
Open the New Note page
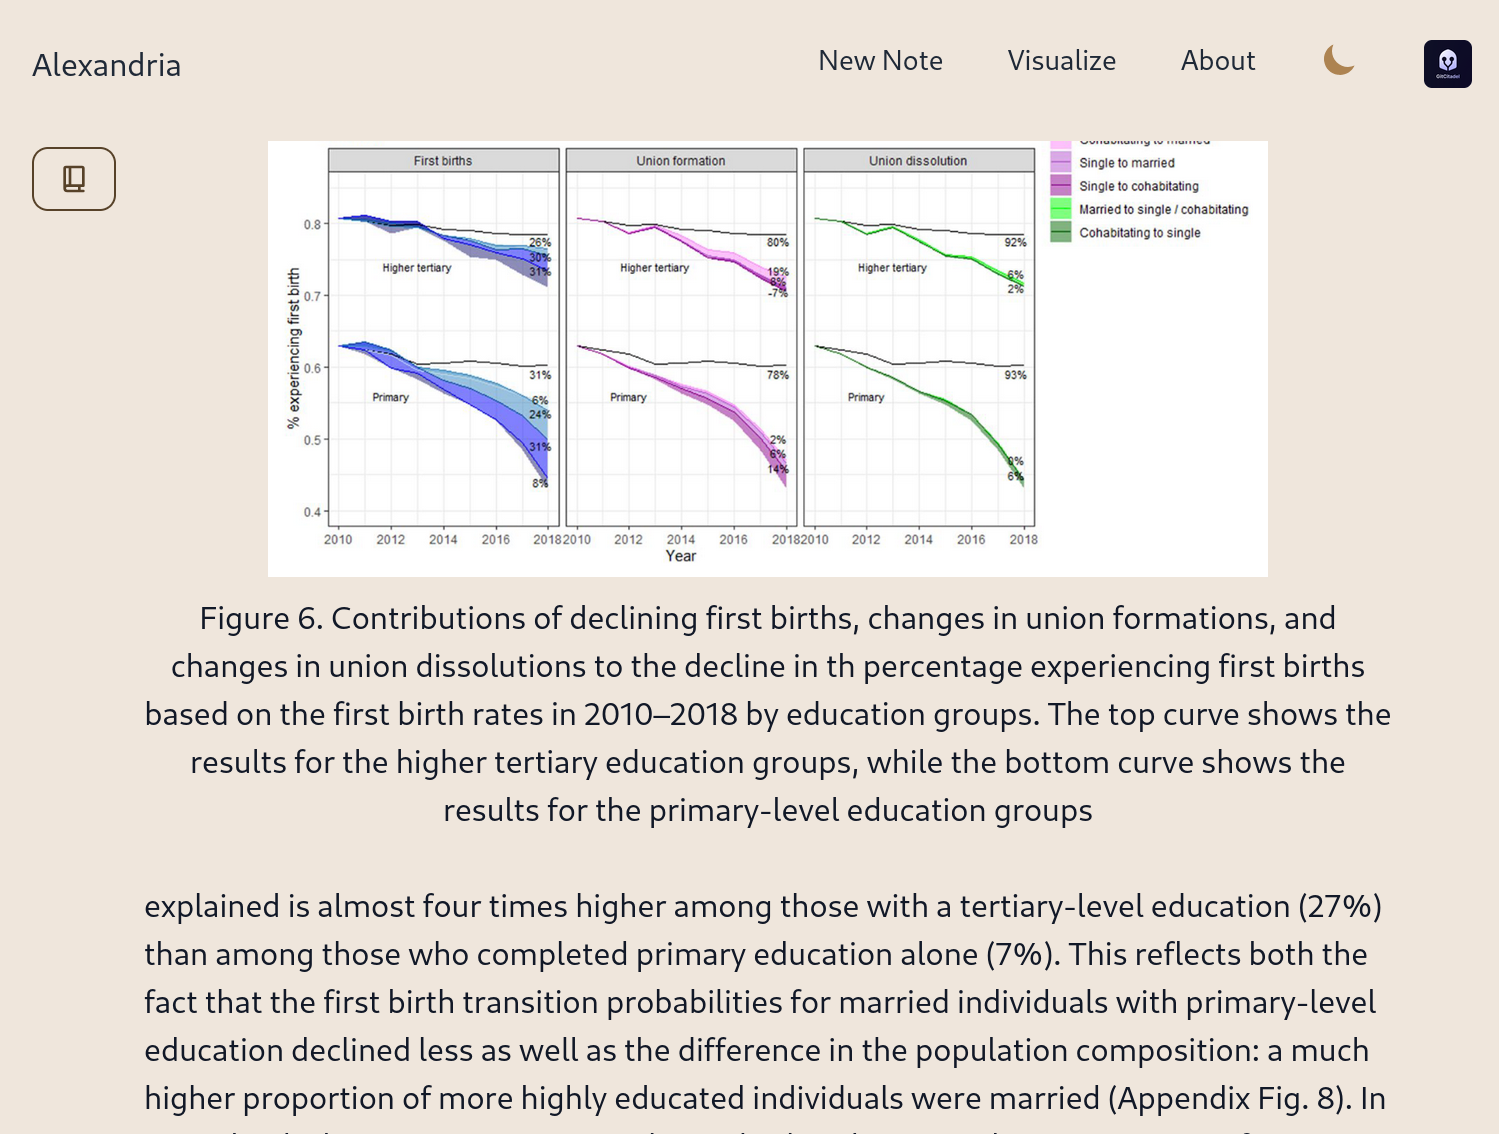pyautogui.click(x=880, y=61)
